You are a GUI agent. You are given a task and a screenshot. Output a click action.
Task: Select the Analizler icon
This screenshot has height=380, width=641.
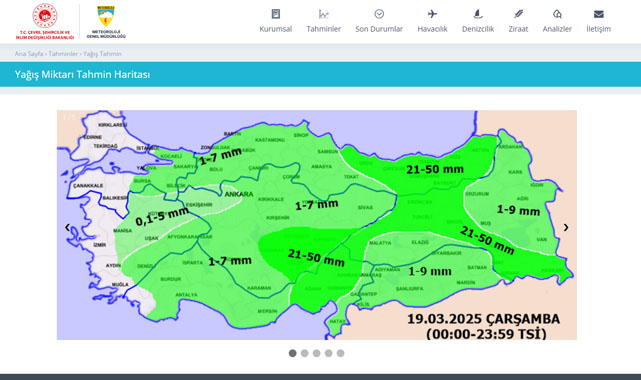pyautogui.click(x=557, y=14)
